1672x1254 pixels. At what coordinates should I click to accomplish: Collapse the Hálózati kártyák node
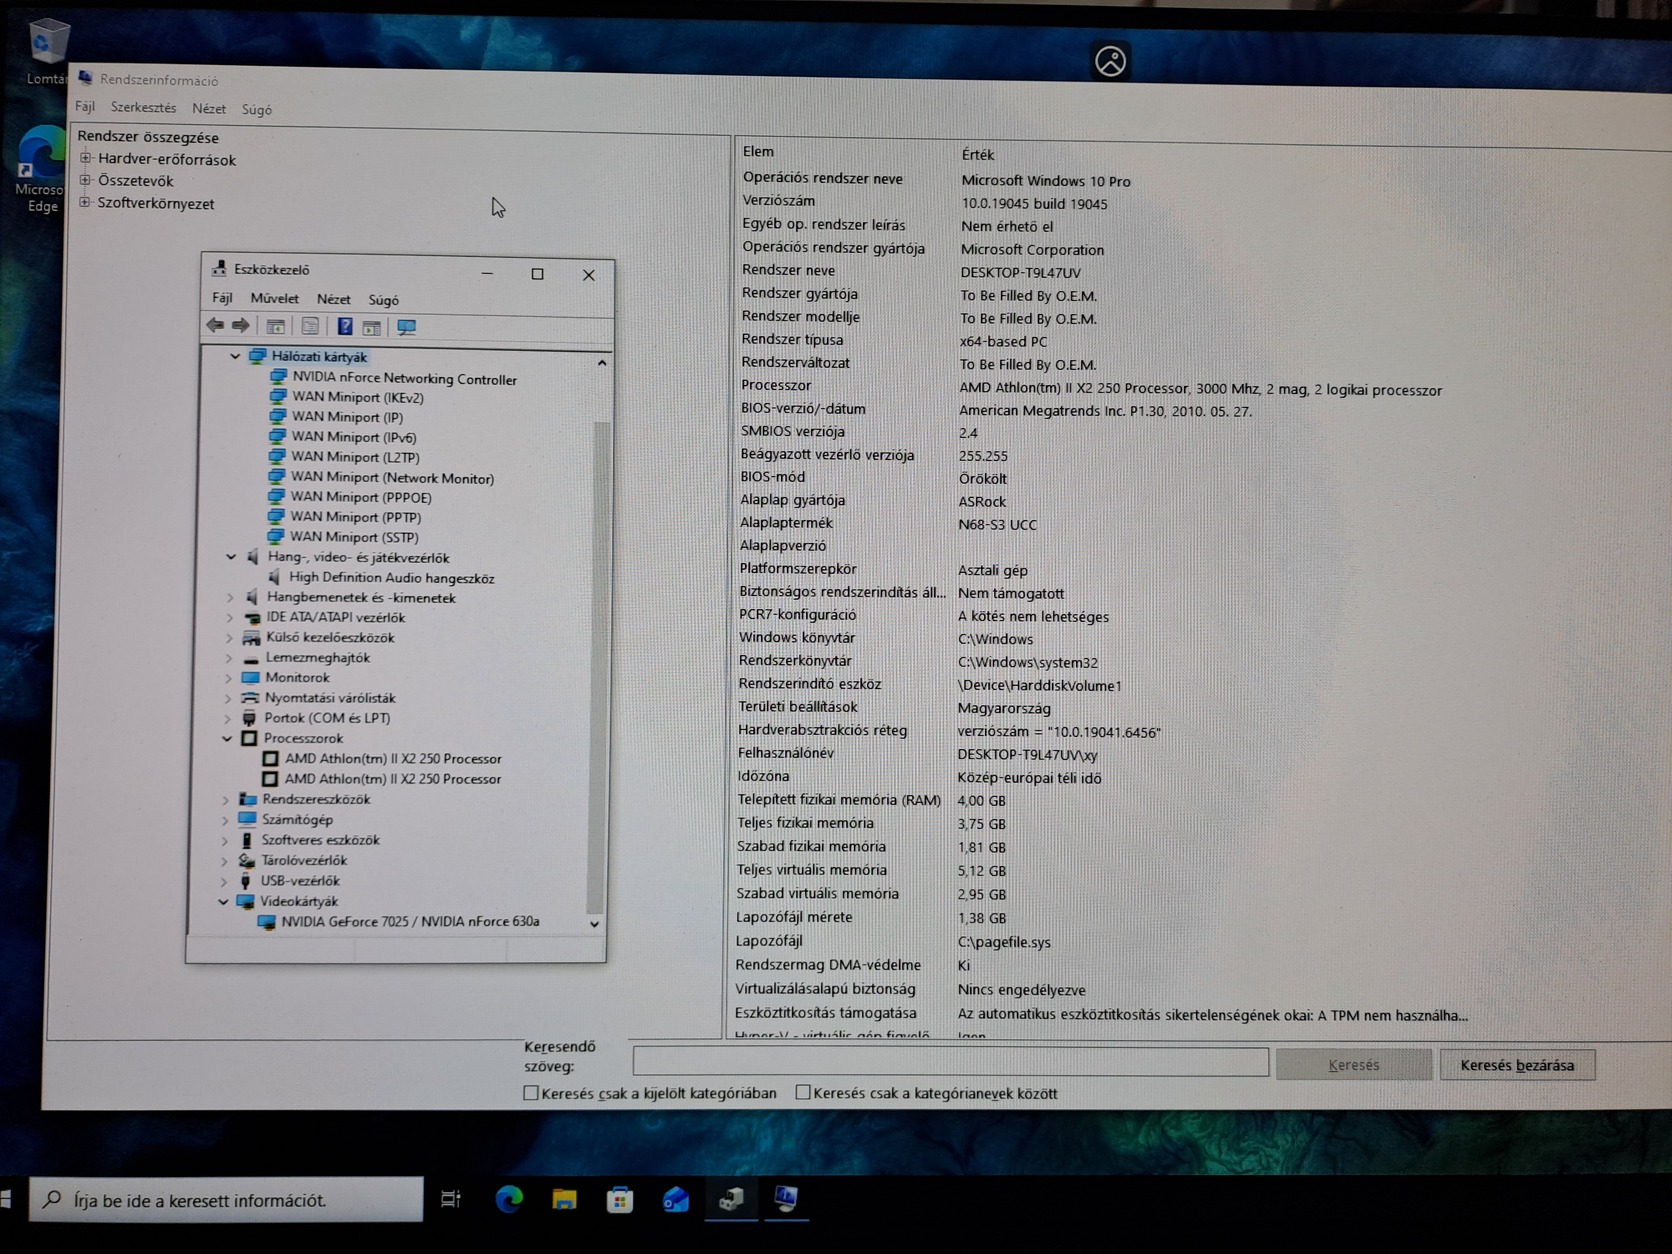click(236, 356)
